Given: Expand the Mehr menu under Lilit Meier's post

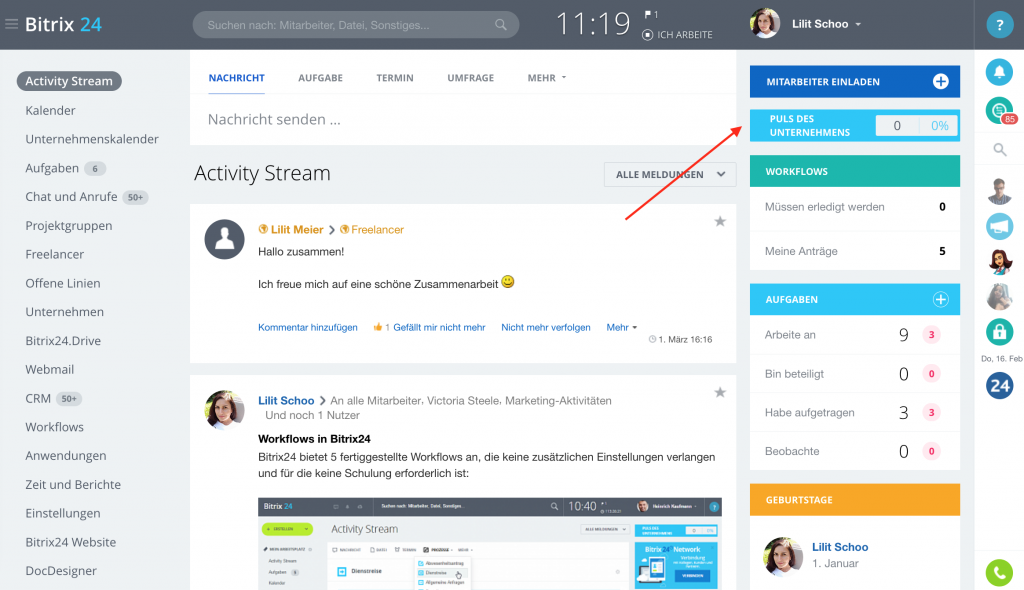Looking at the screenshot, I should coord(621,327).
